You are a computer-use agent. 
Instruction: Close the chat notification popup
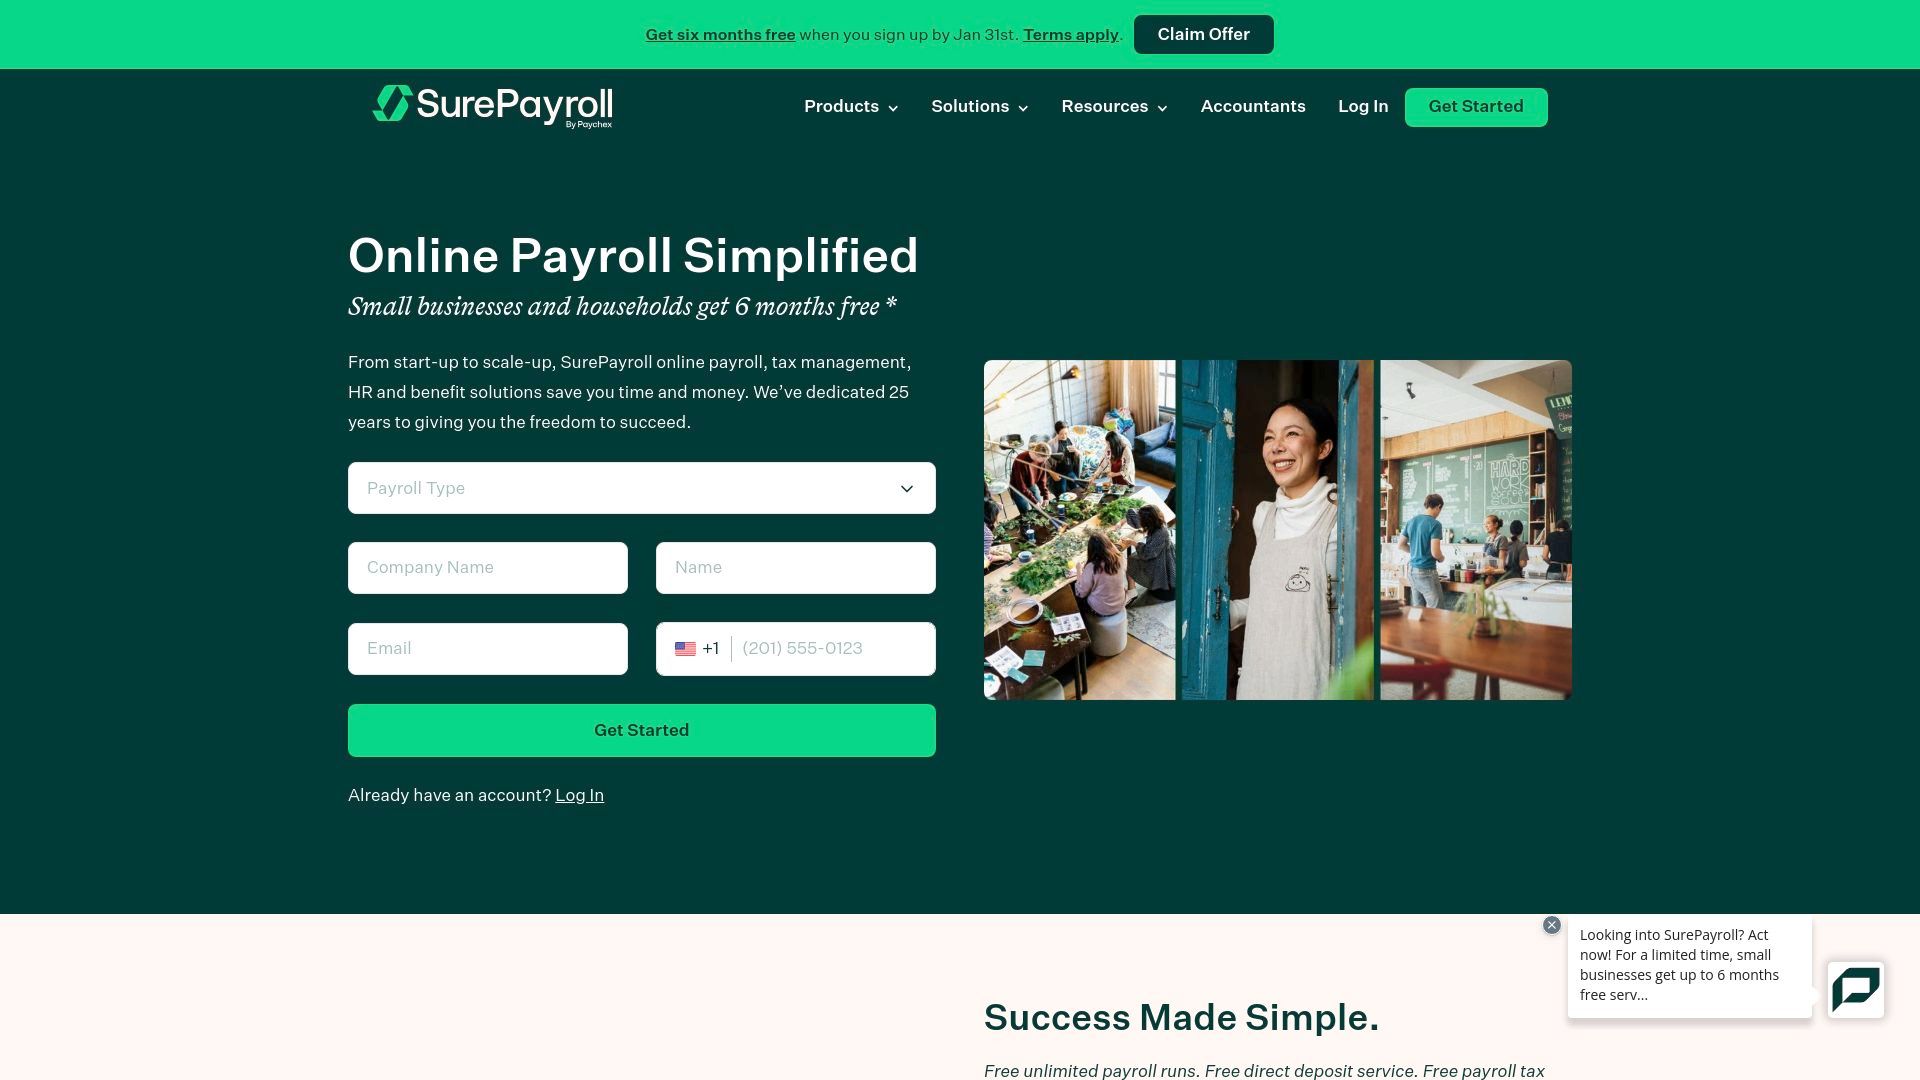(x=1552, y=926)
